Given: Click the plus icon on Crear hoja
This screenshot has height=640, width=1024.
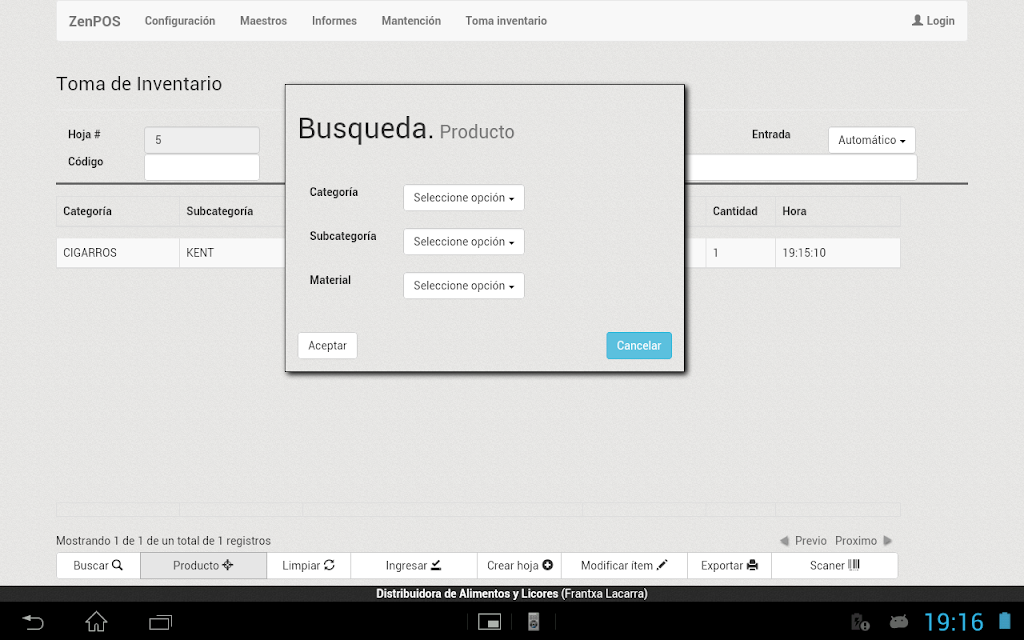Looking at the screenshot, I should [x=547, y=565].
